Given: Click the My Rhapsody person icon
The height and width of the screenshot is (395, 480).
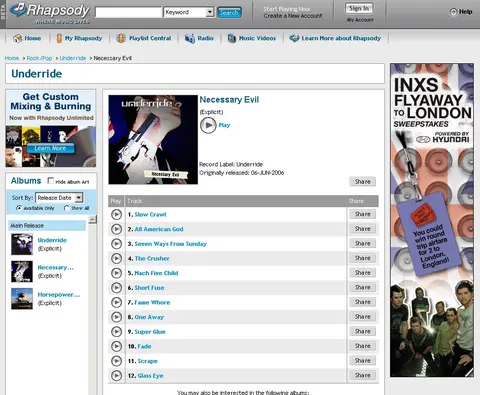Looking at the screenshot, I should pyautogui.click(x=59, y=38).
